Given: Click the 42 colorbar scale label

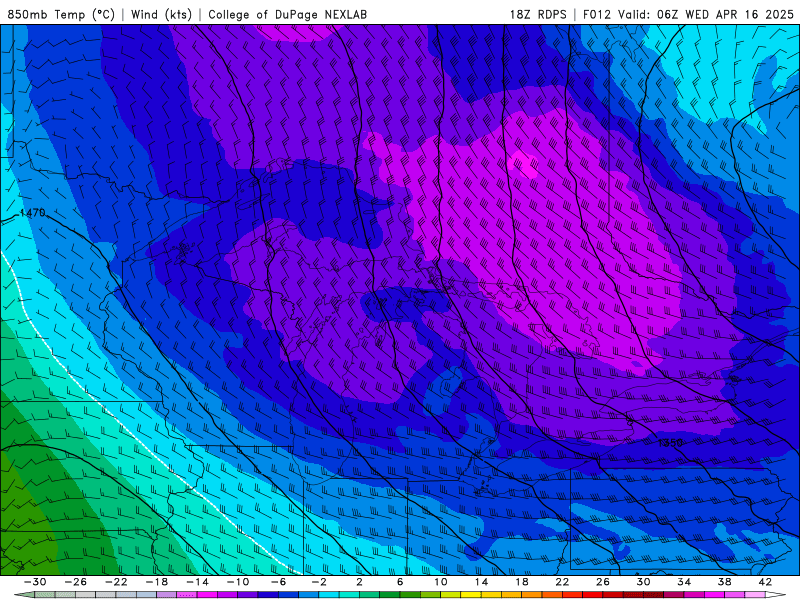Looking at the screenshot, I should (x=765, y=582).
